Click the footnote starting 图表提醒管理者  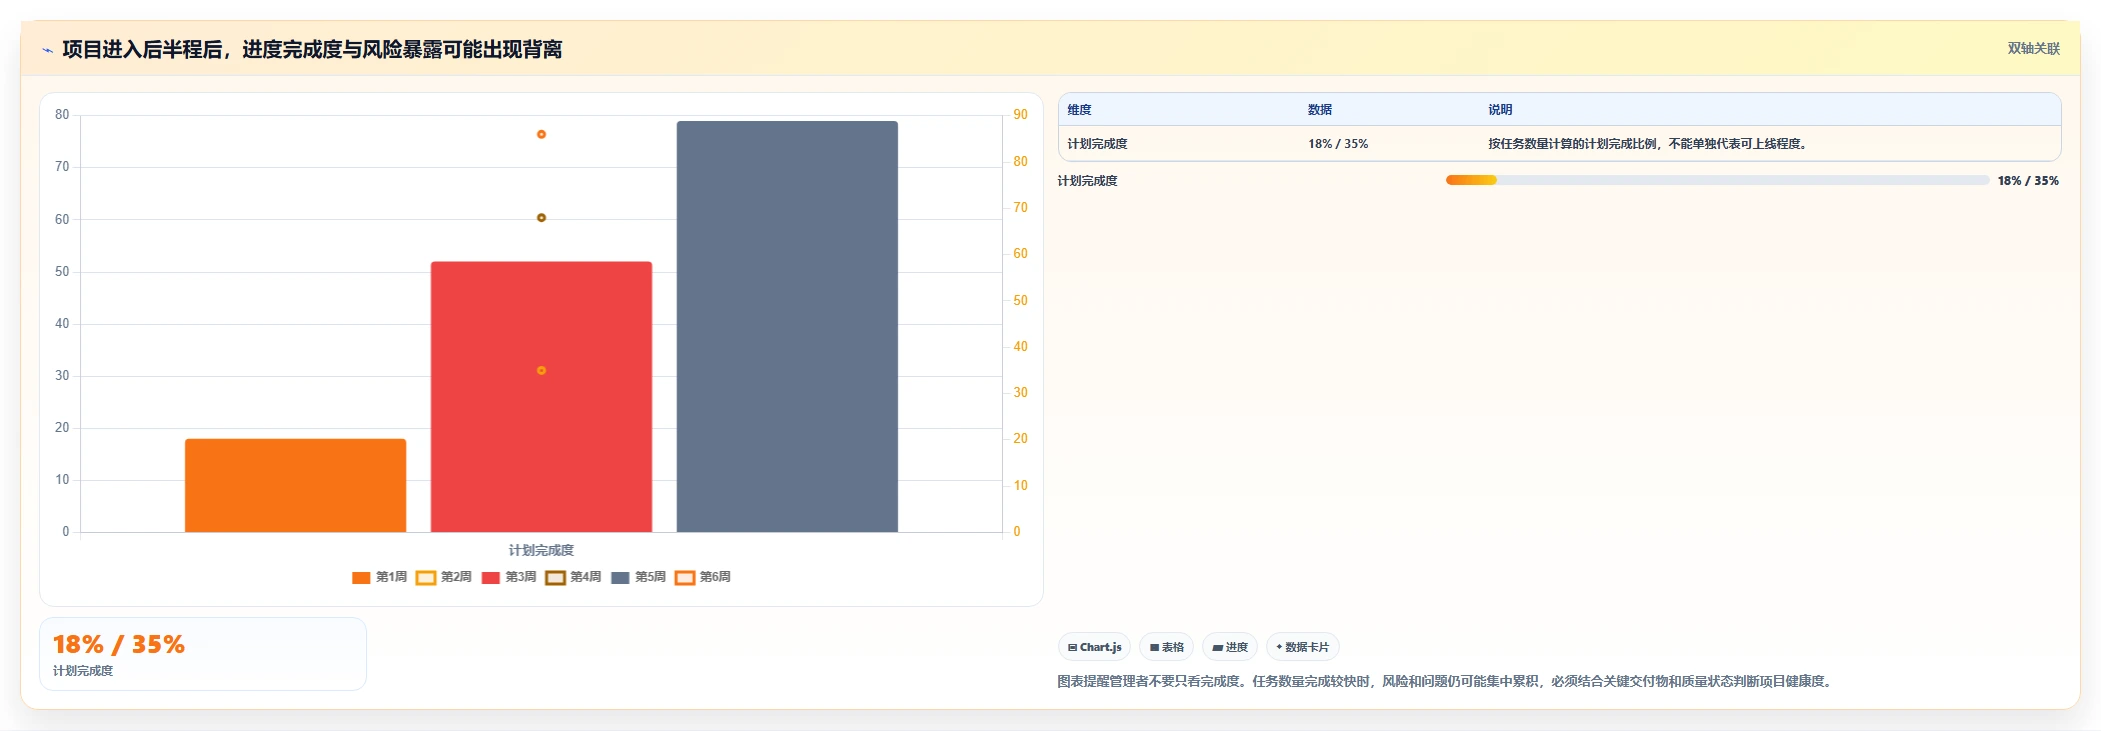click(1447, 681)
